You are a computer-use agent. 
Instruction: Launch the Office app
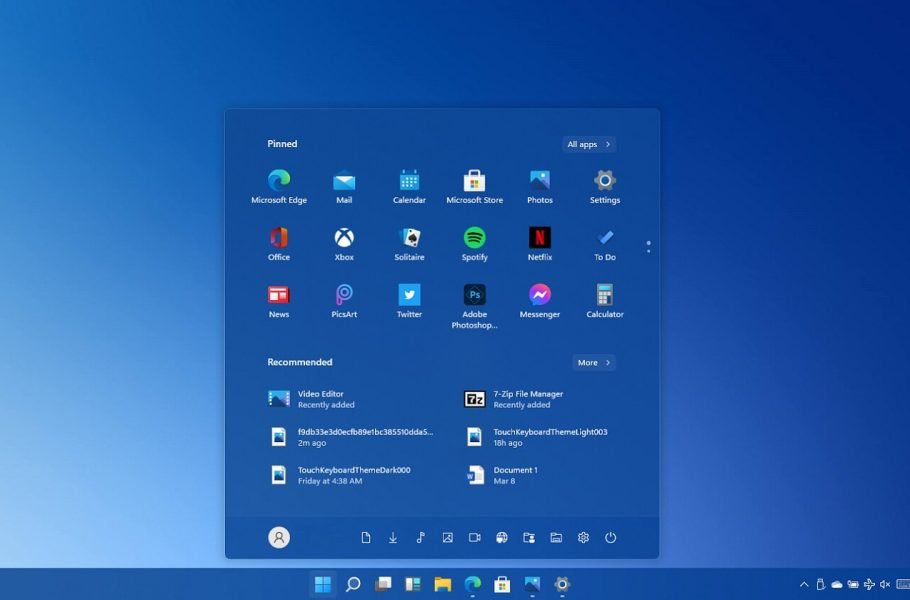279,244
